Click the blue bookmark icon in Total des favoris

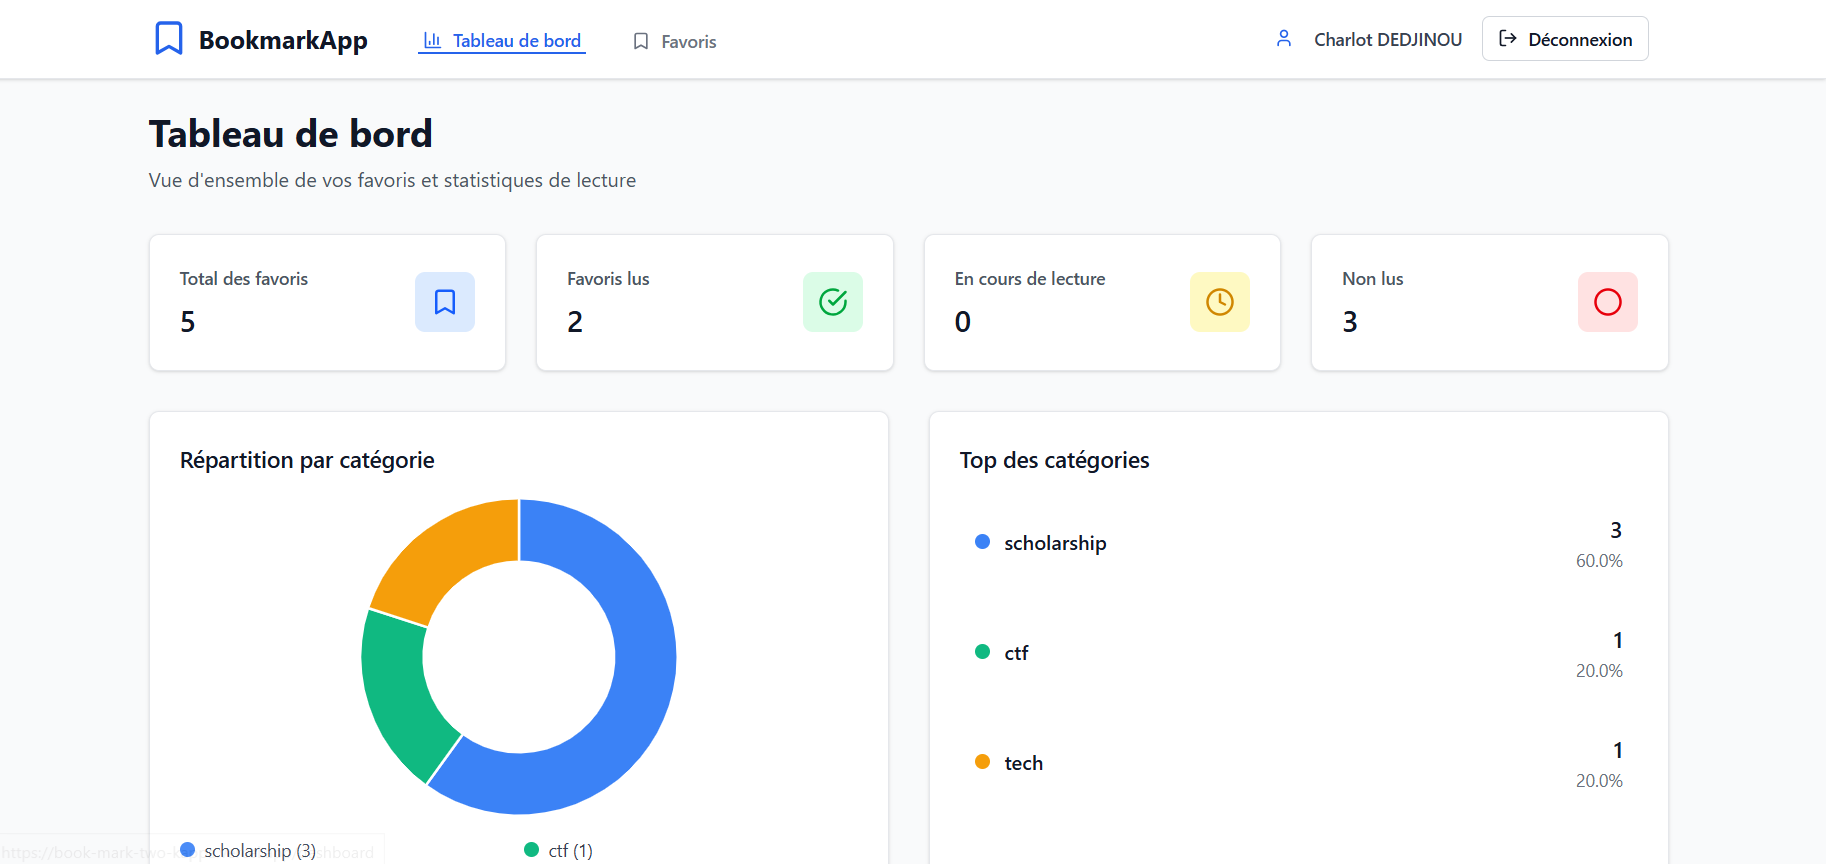tap(445, 302)
